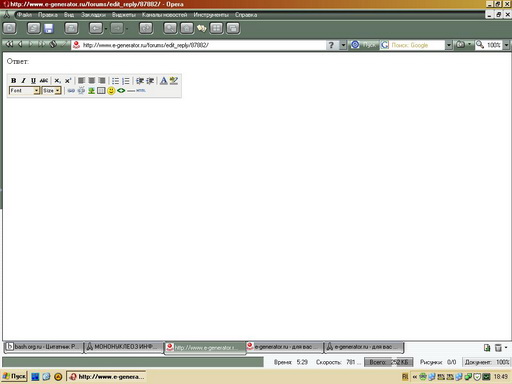Click the blue floppy disk save button

coord(49,28)
